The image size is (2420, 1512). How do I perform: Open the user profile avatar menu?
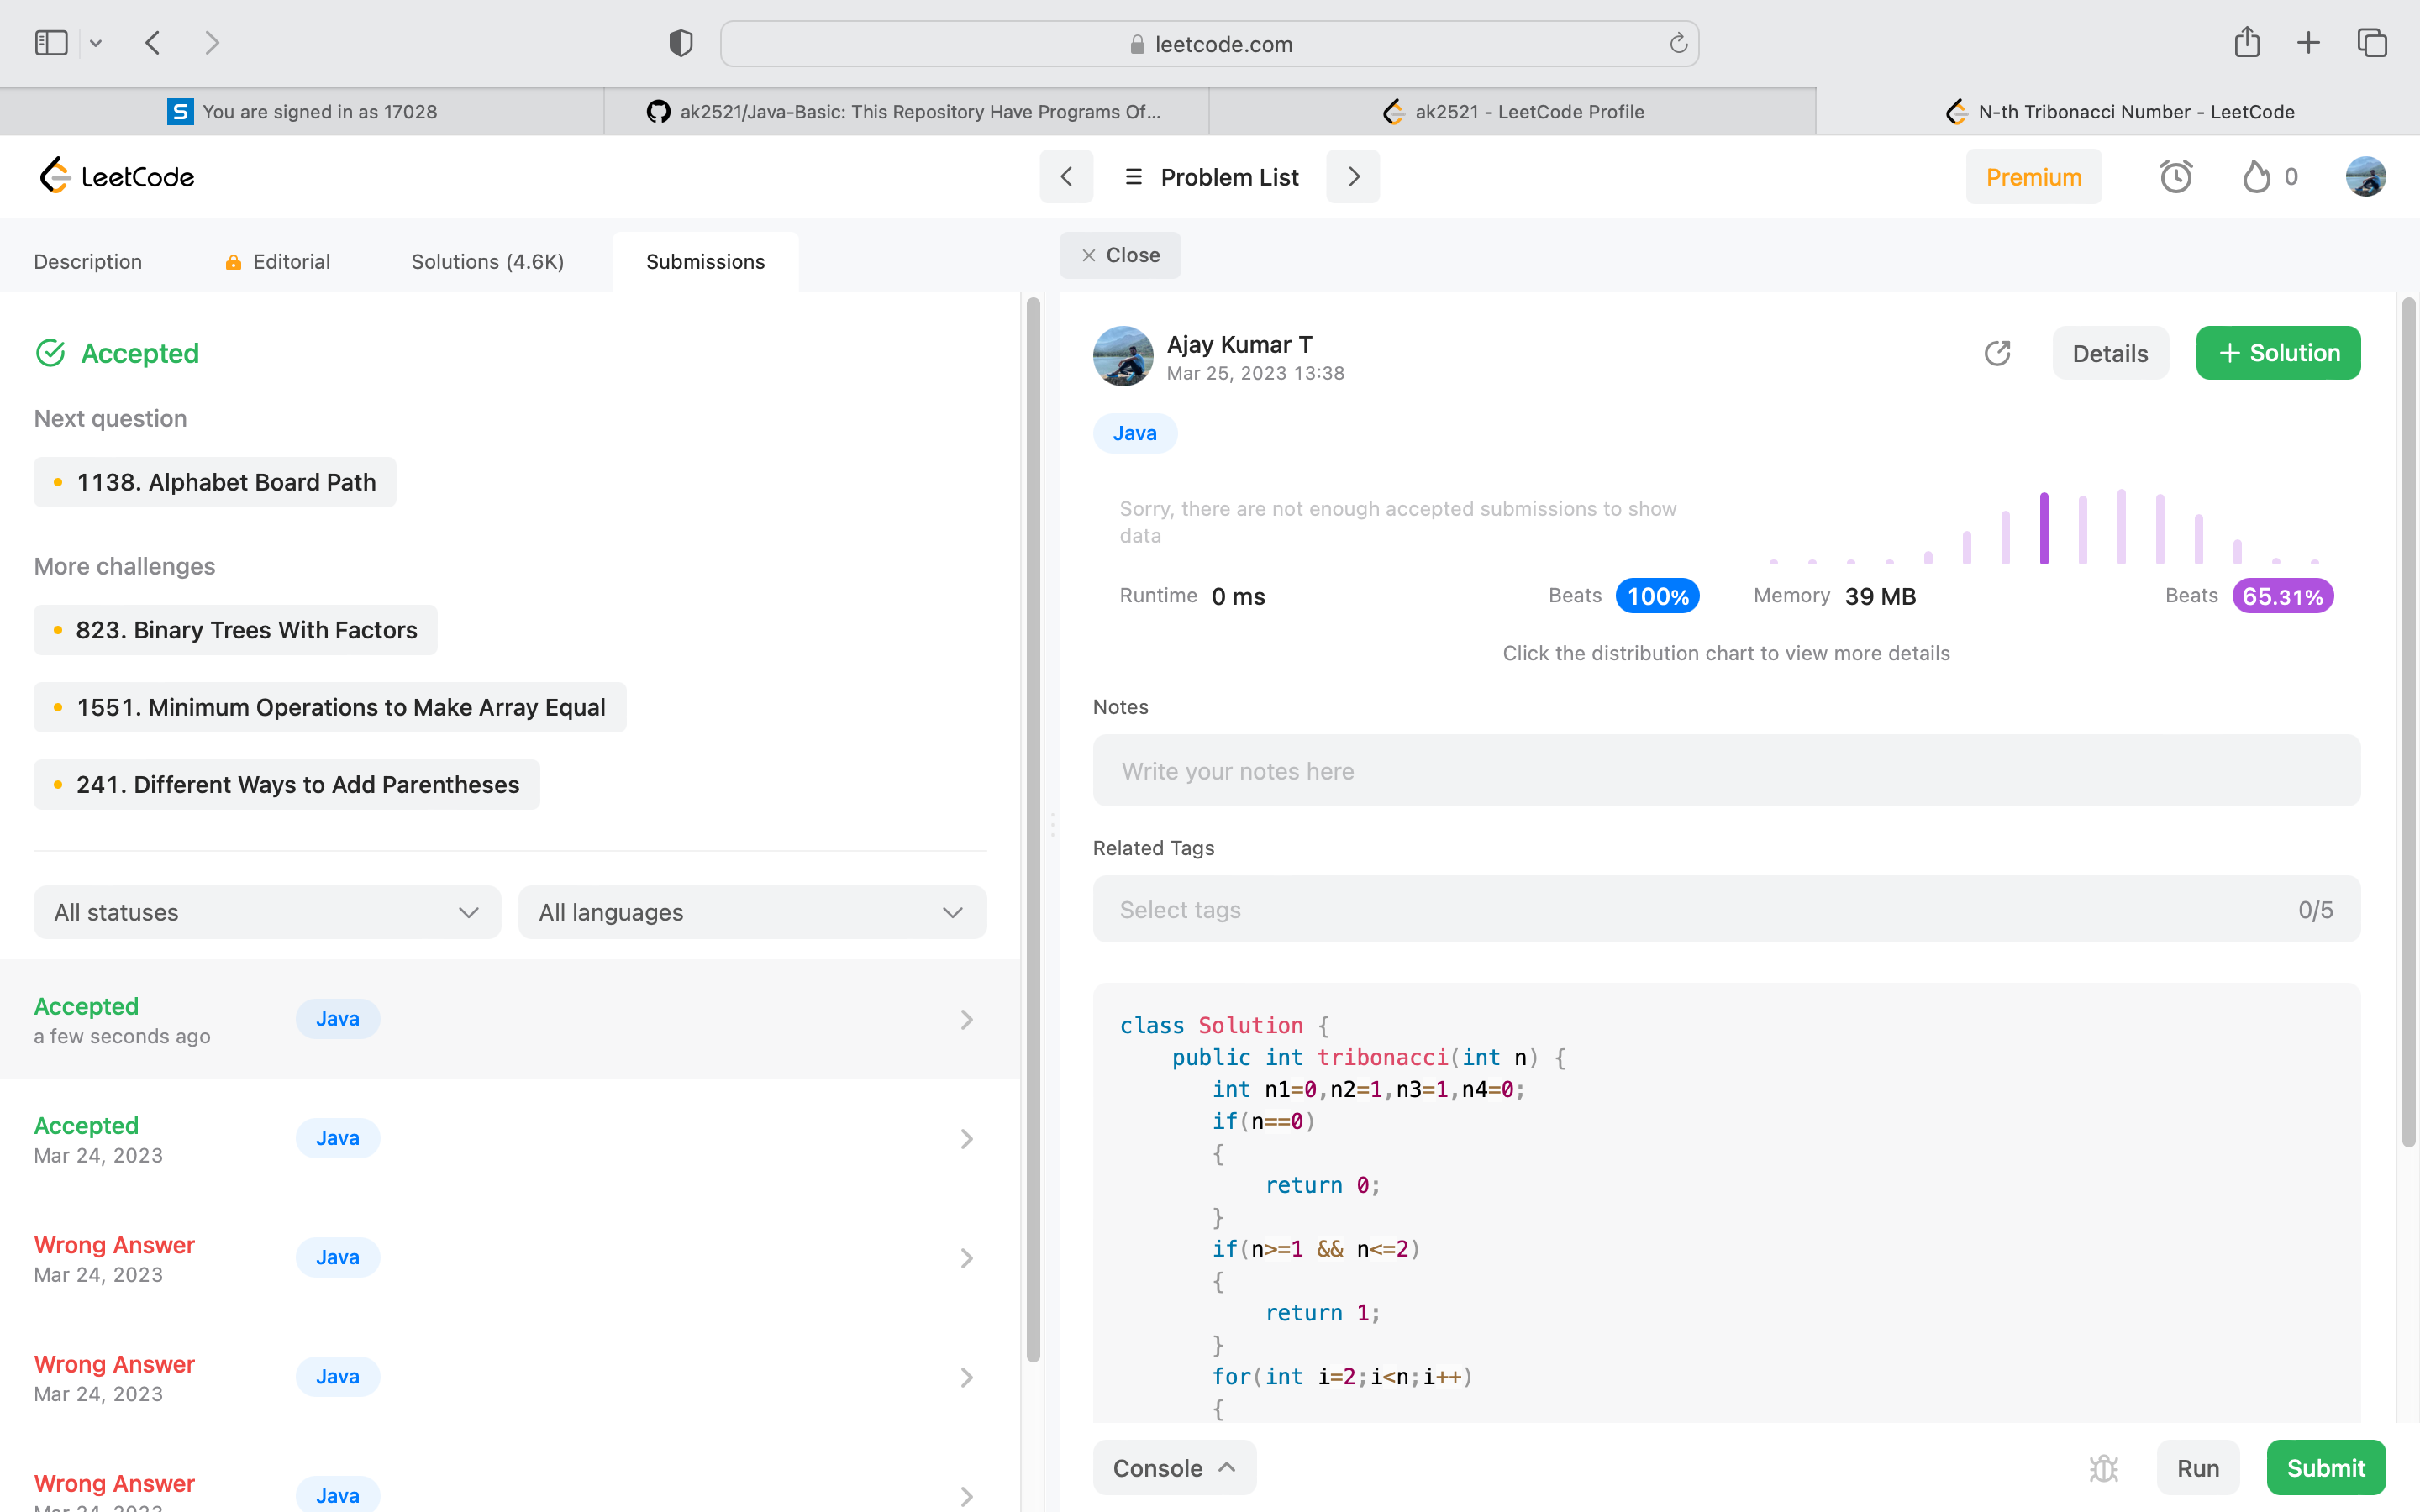[2365, 177]
